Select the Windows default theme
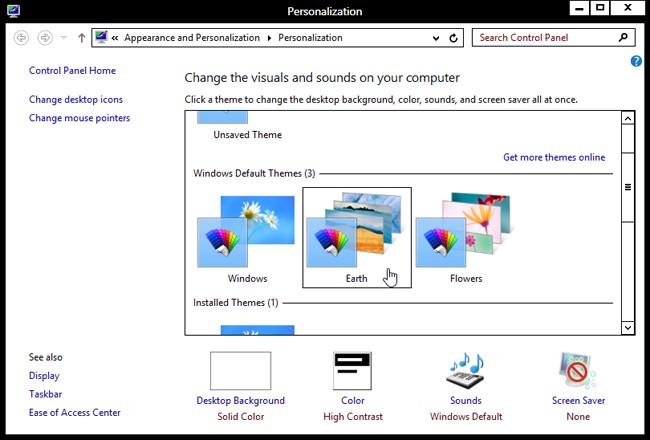 coord(247,238)
